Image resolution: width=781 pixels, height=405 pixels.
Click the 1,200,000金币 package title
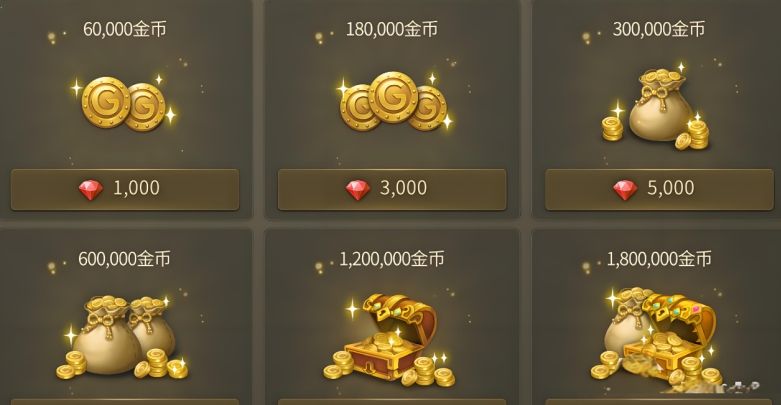coord(392,259)
